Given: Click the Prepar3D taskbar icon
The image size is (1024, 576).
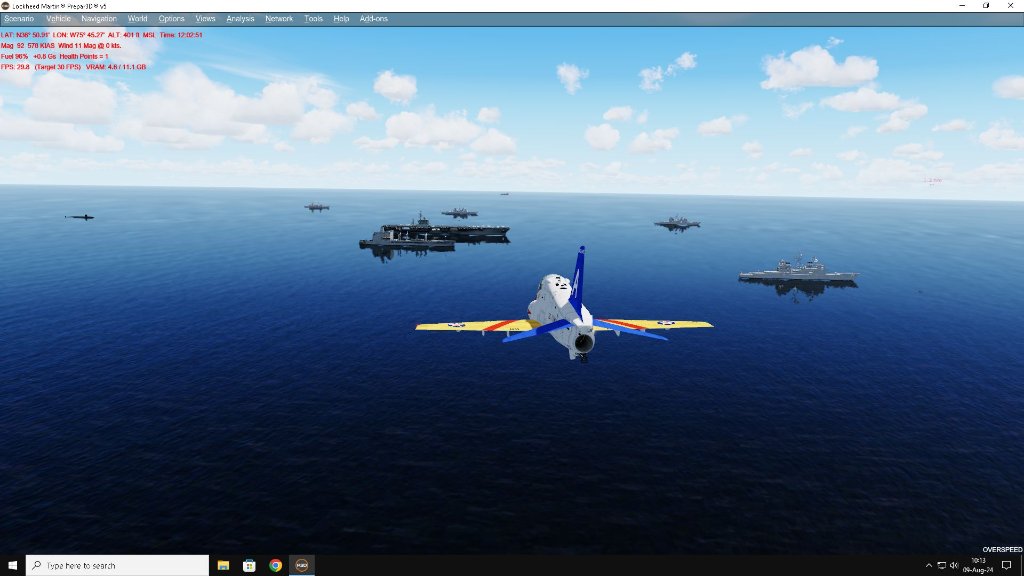Looking at the screenshot, I should click(301, 565).
